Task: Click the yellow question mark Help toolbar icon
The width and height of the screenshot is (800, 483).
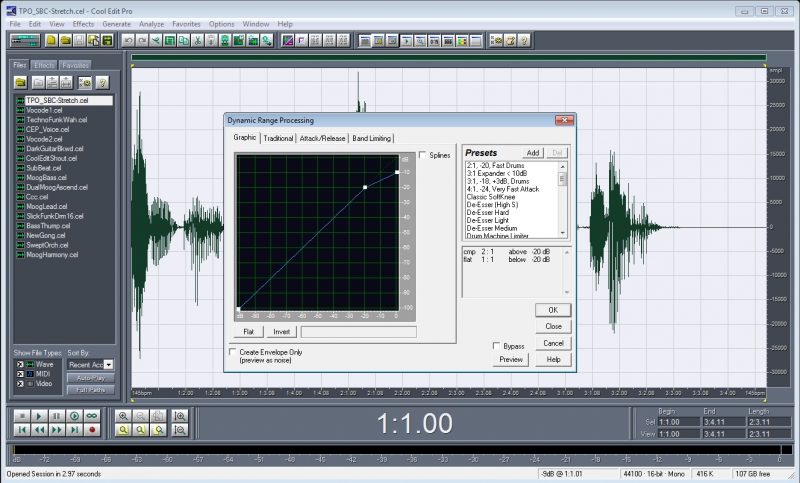Action: (524, 40)
